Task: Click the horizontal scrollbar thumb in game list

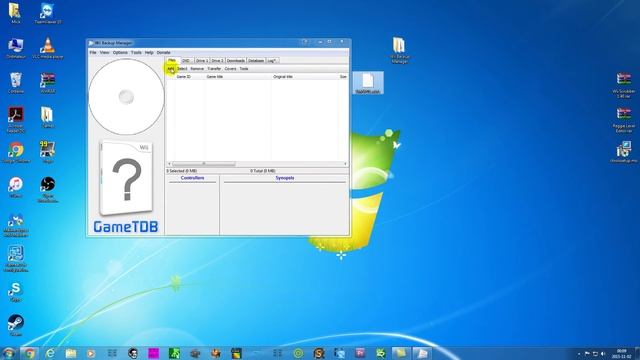Action: [x=203, y=164]
